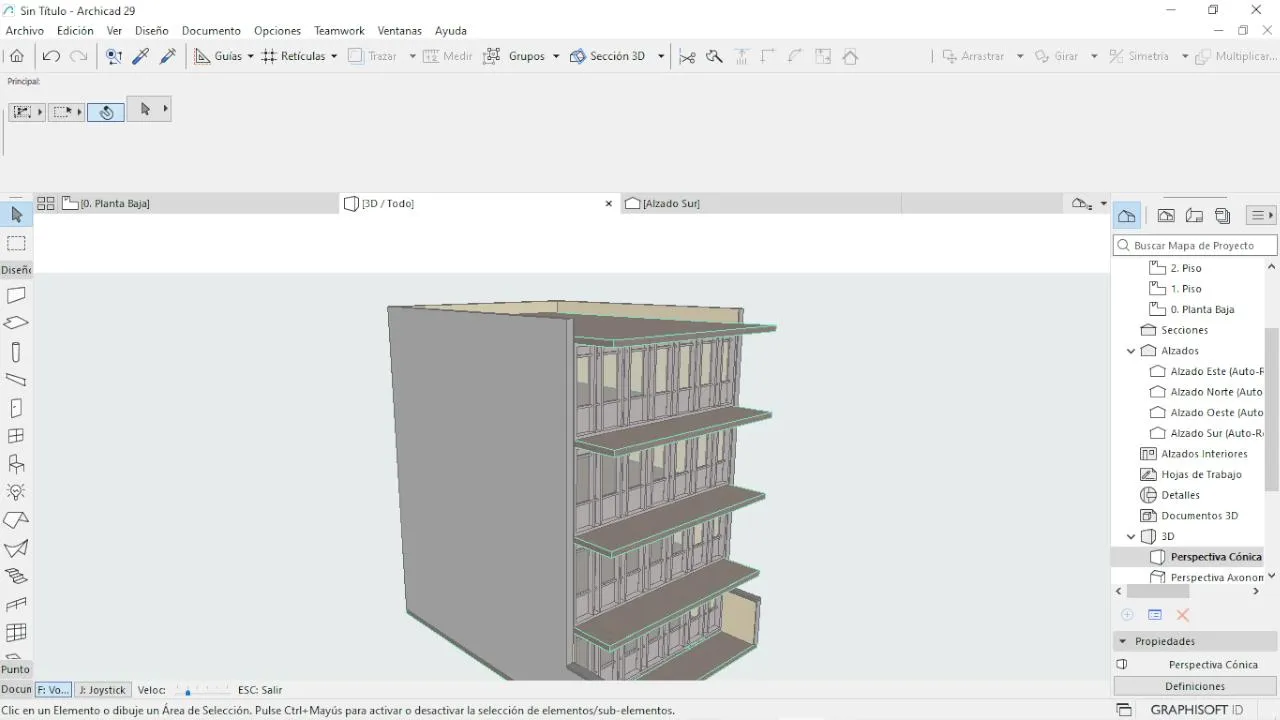
Task: Open the tab overview grid icon
Action: click(x=45, y=203)
